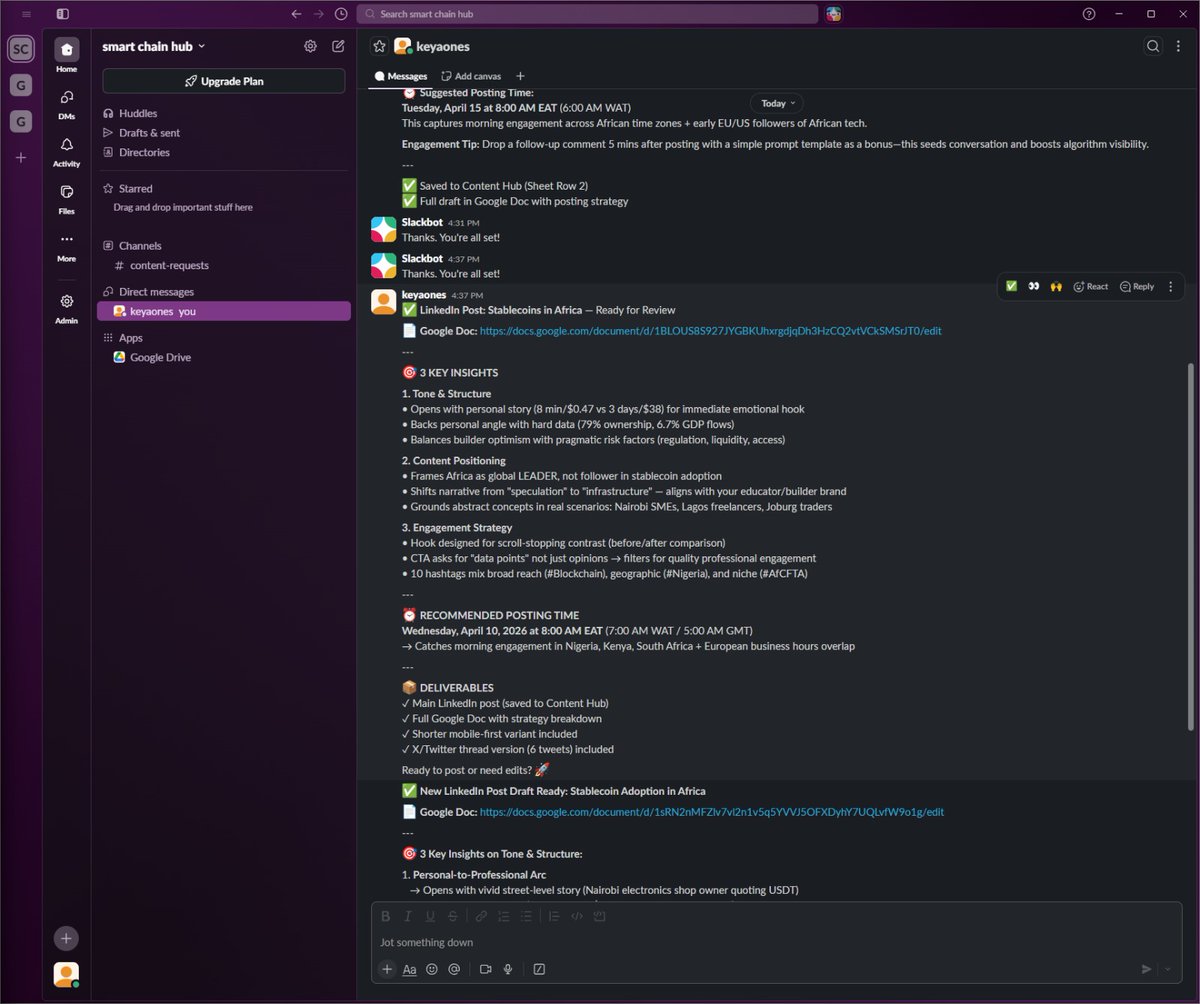
Task: Focus the Search smart chain hub field
Action: (x=587, y=14)
